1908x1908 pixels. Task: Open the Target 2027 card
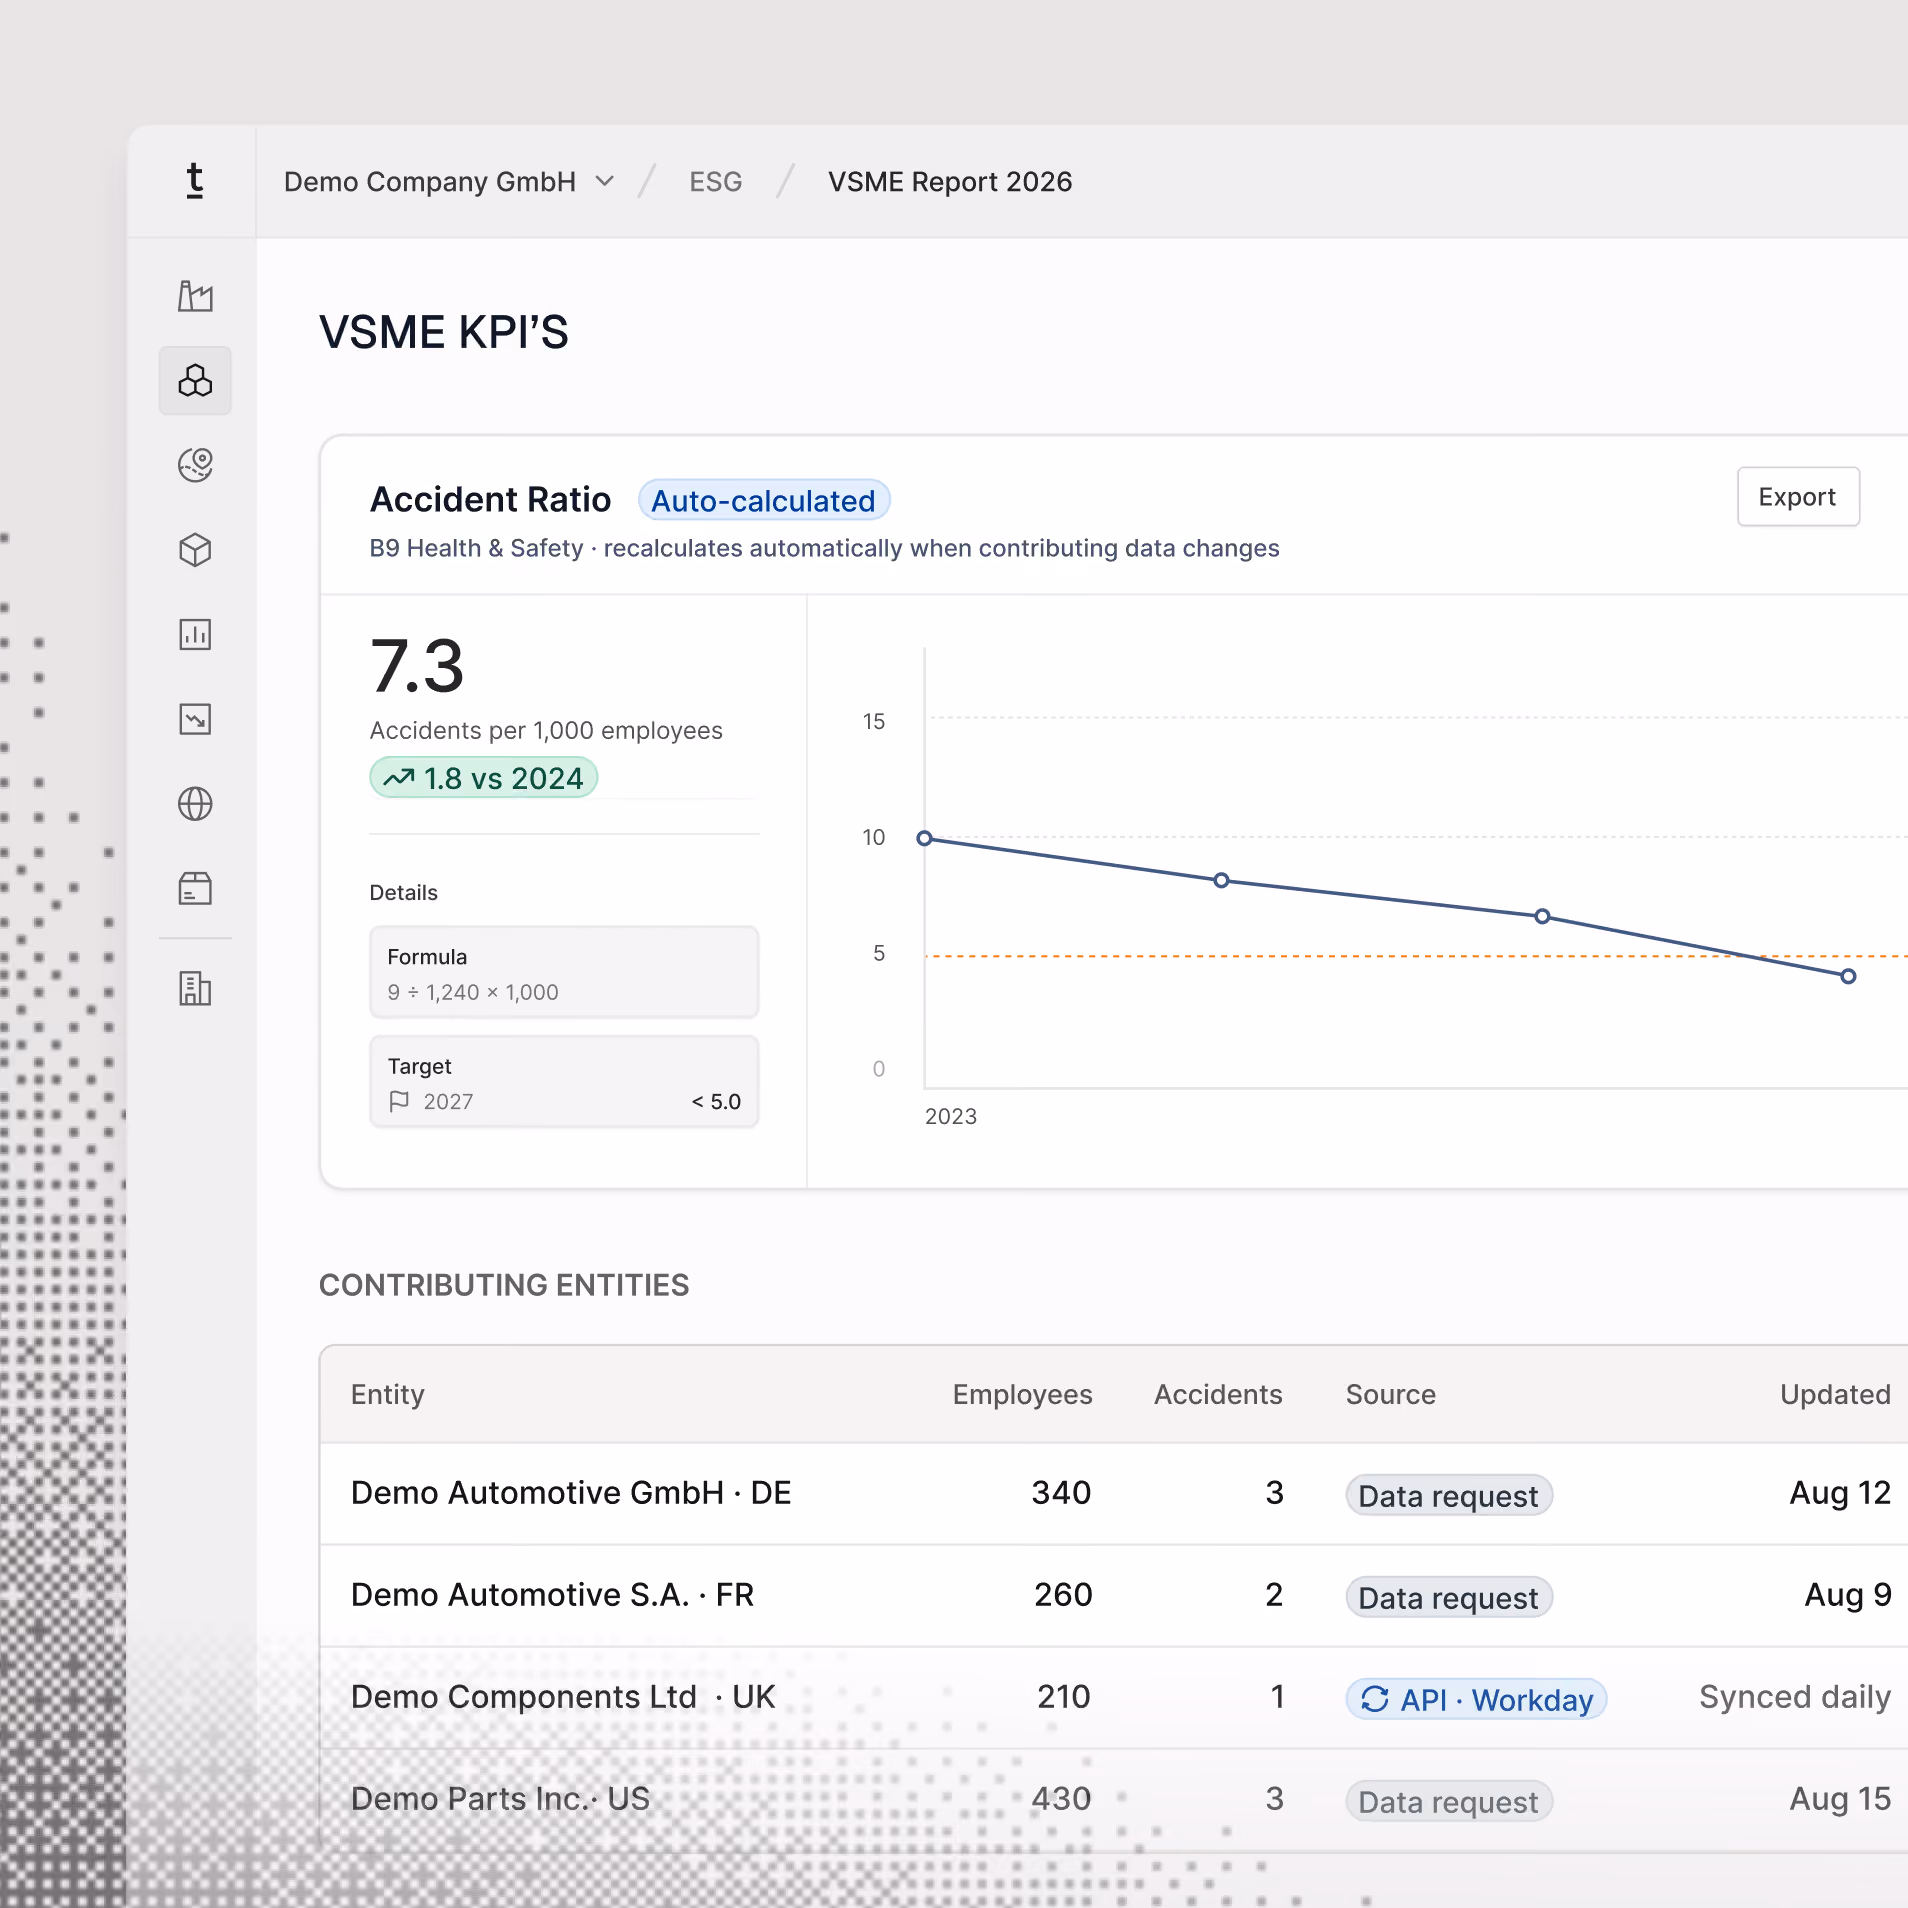click(x=564, y=1082)
